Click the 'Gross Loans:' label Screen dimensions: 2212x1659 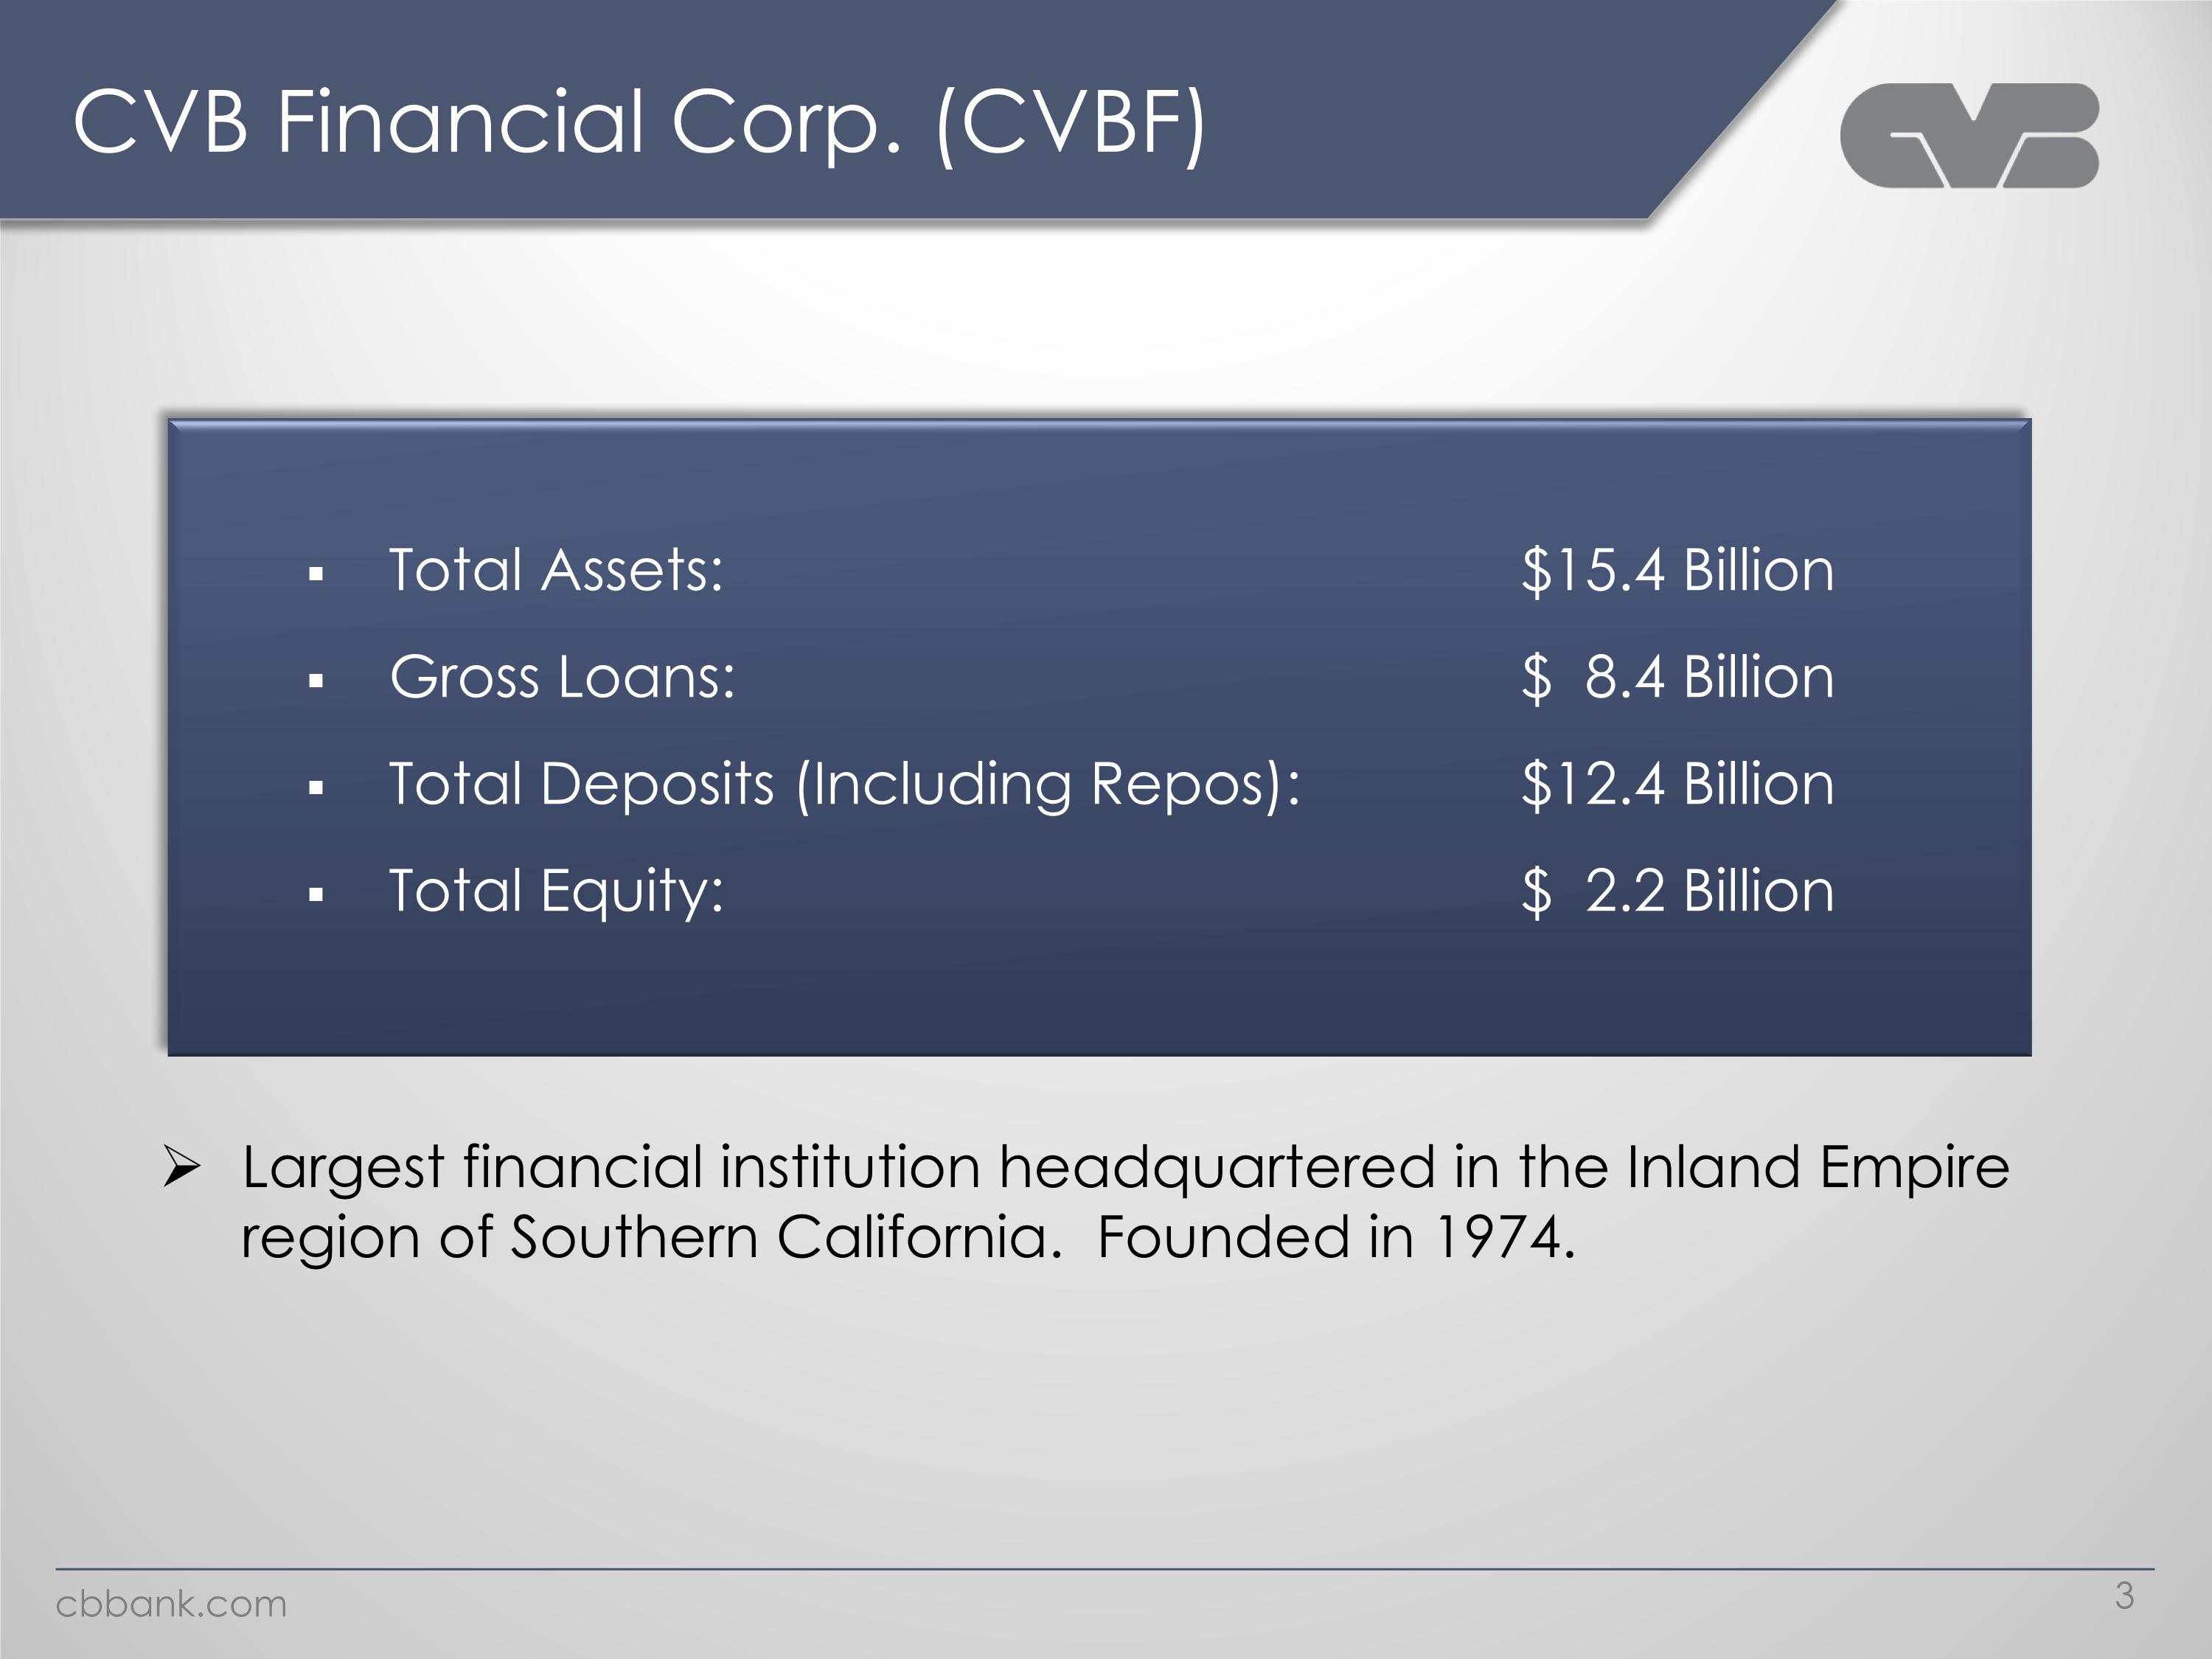click(x=562, y=677)
